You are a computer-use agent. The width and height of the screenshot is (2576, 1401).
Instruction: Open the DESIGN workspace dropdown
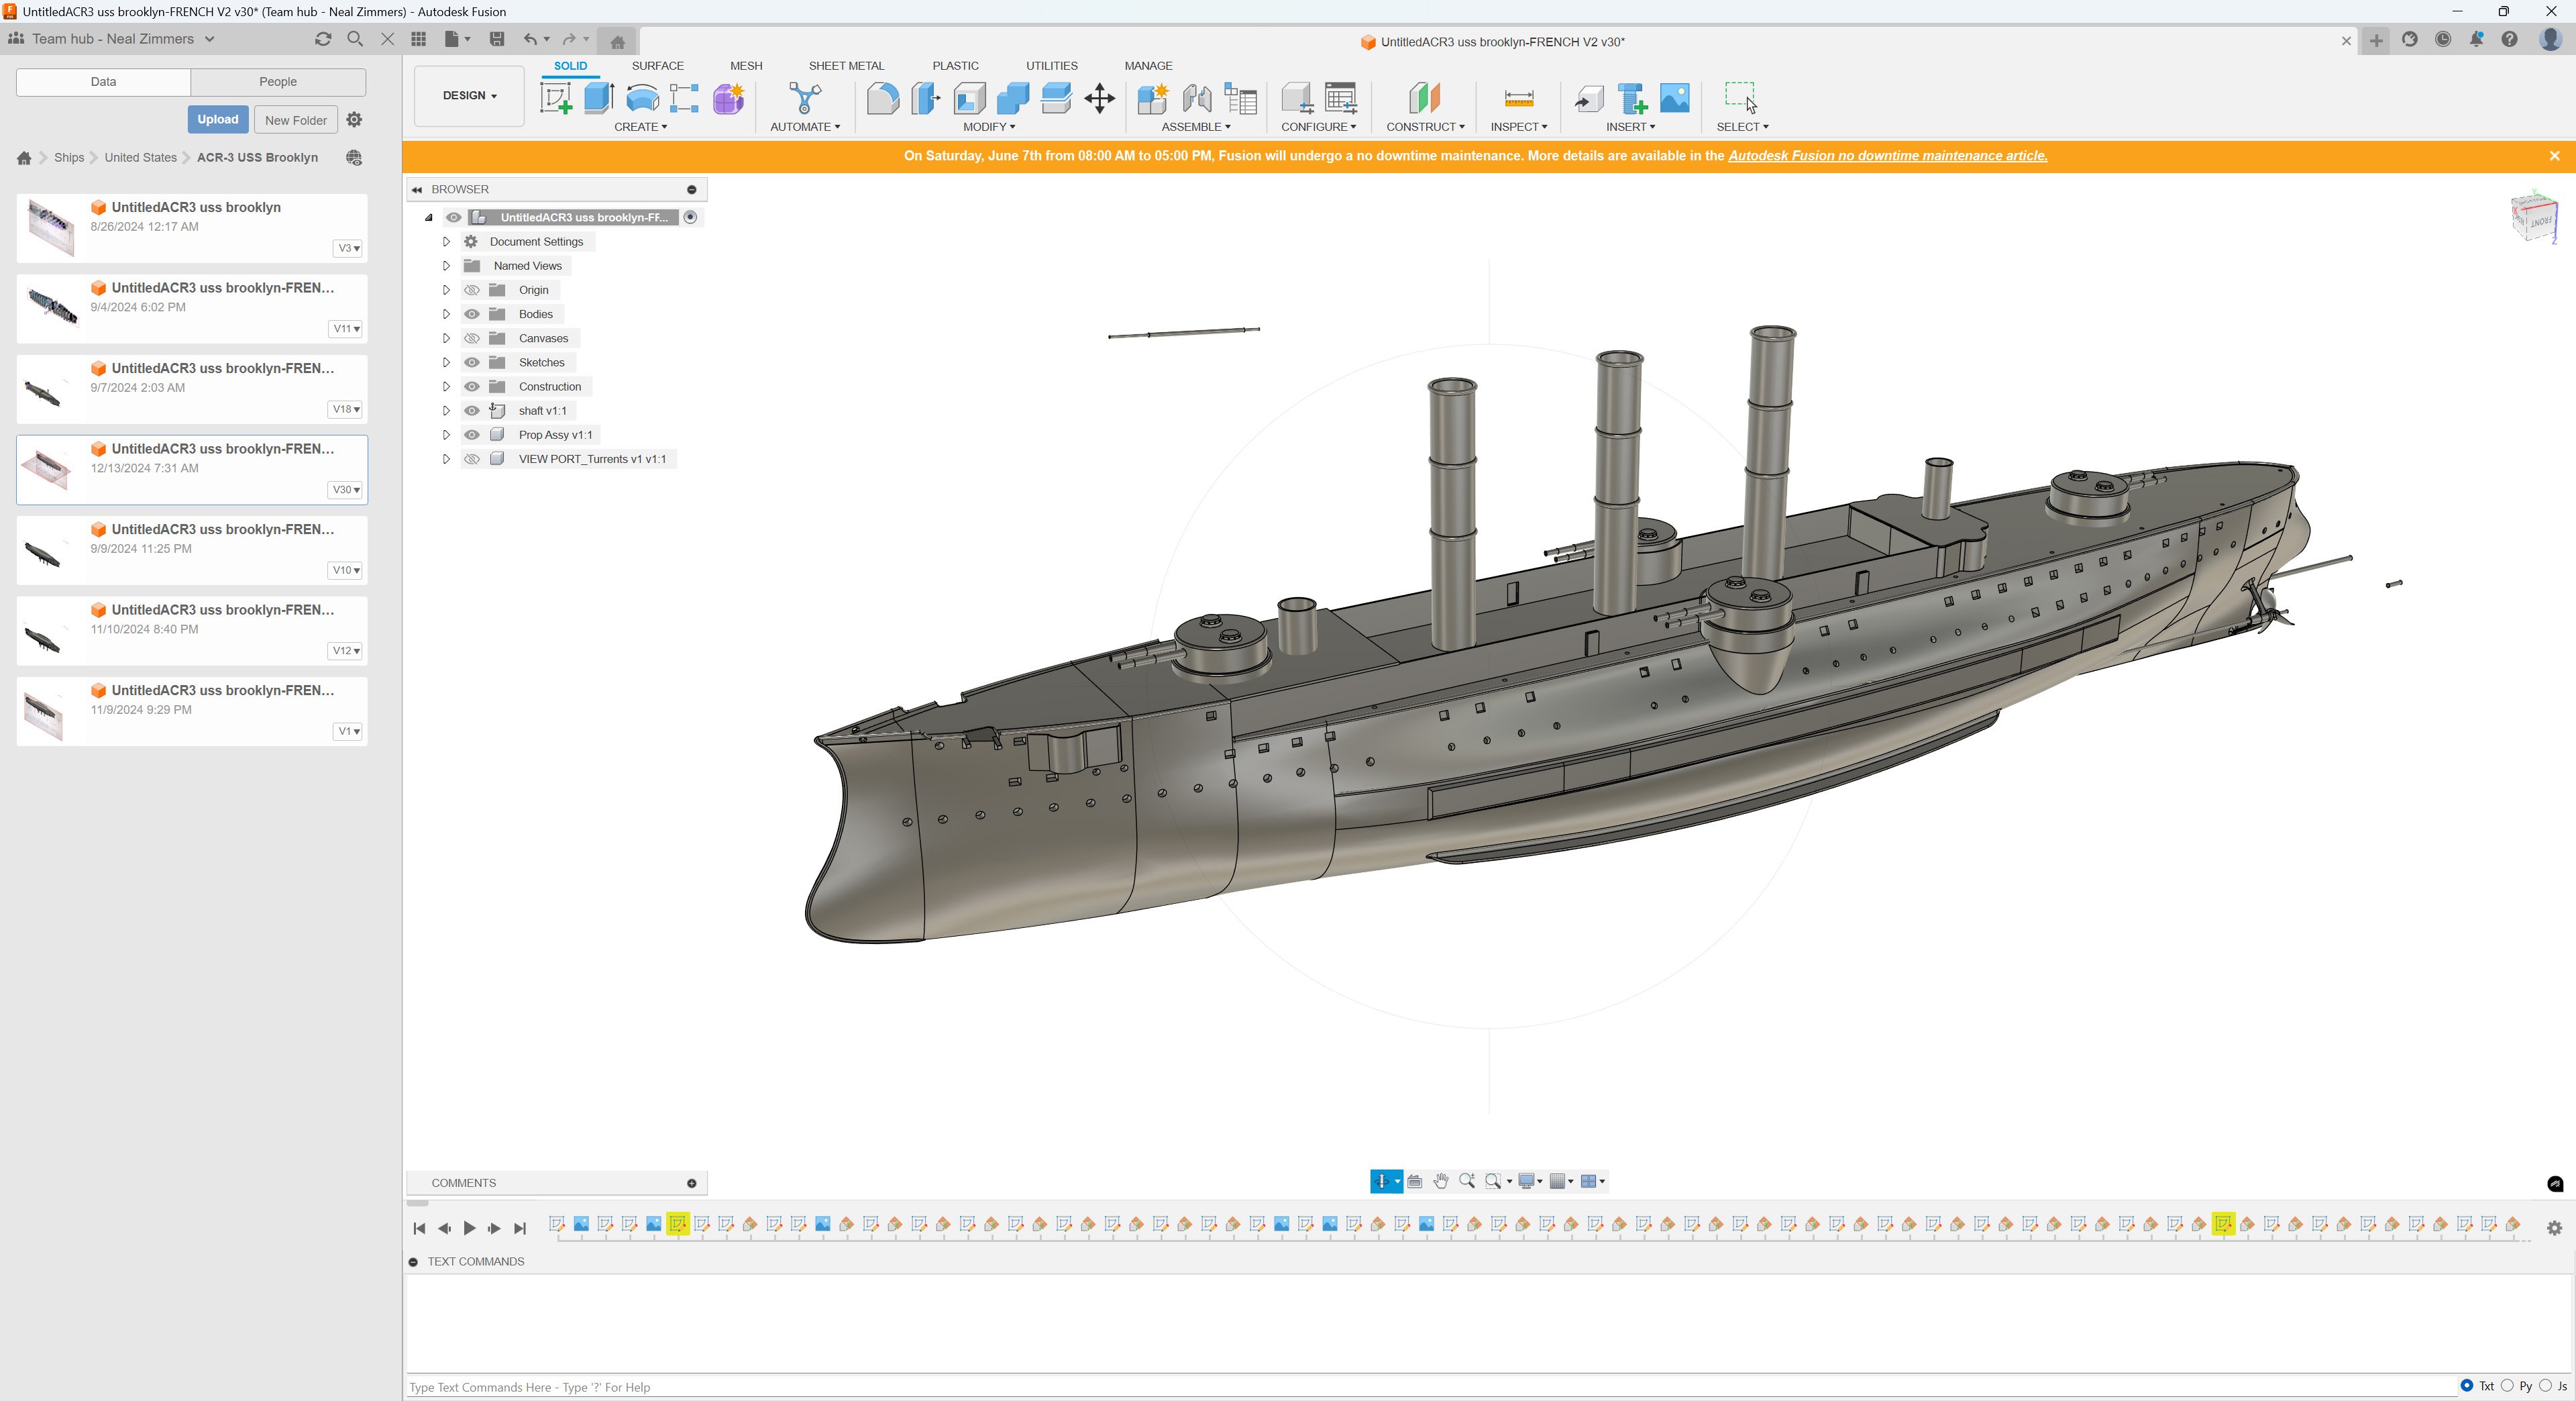[469, 96]
